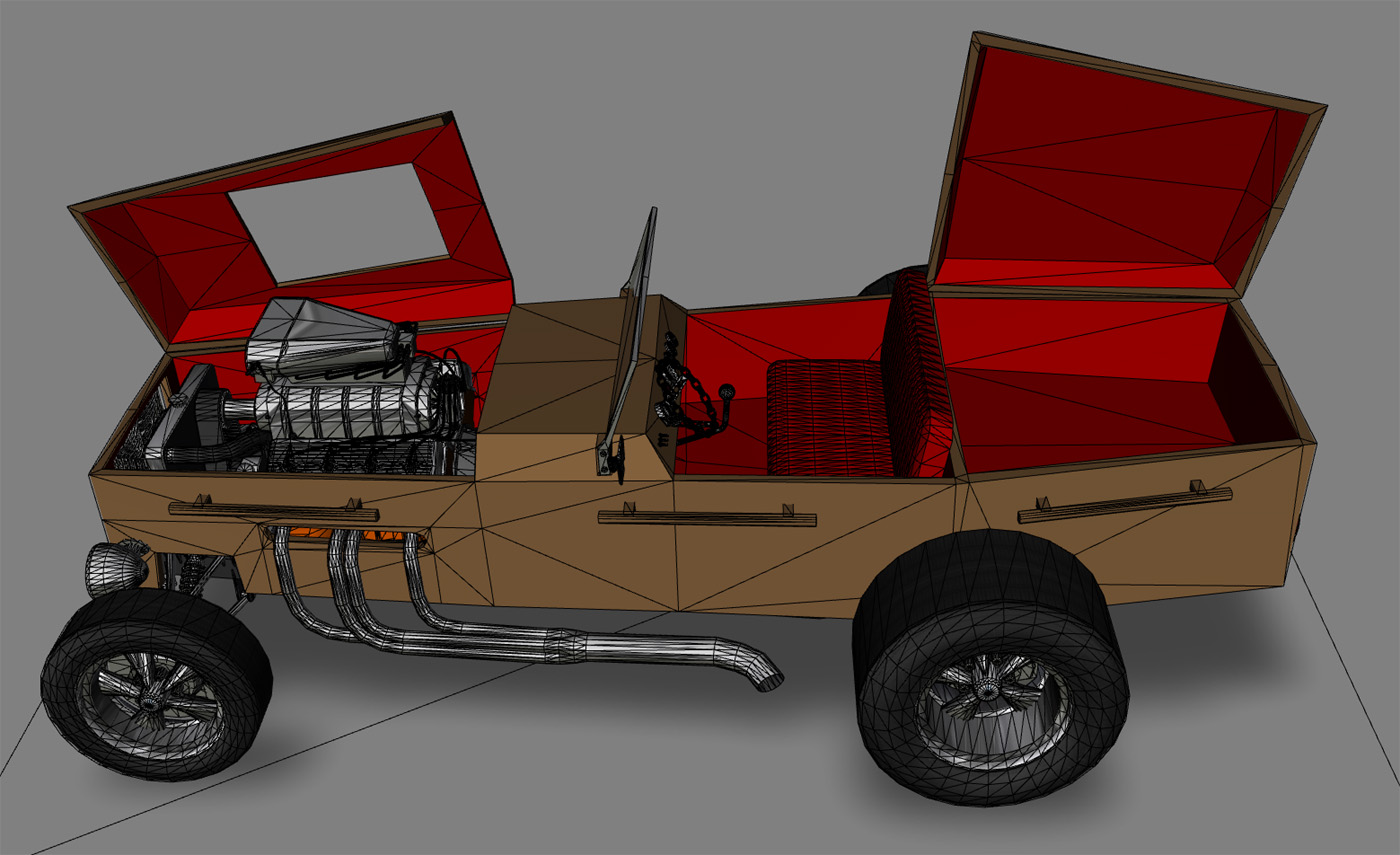Select the middle side carrying handle
The height and width of the screenshot is (855, 1400).
pos(706,517)
